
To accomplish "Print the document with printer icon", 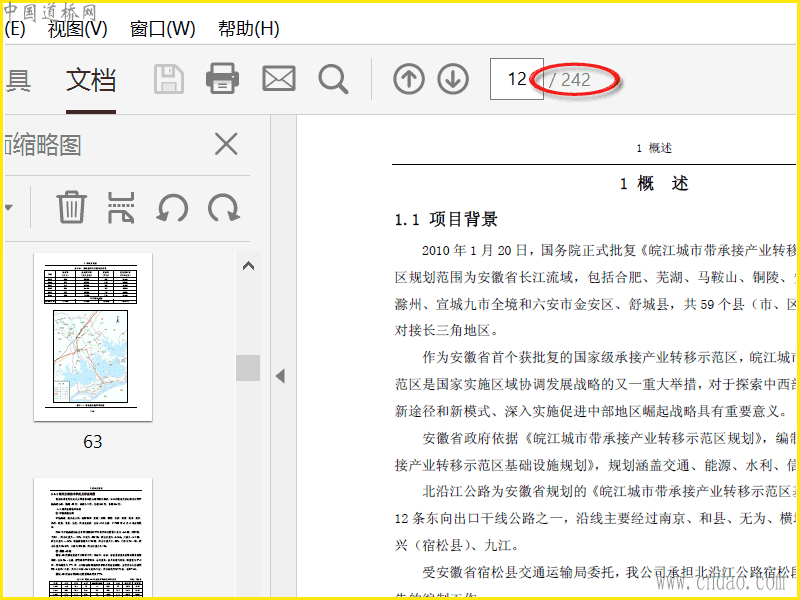I will [222, 79].
